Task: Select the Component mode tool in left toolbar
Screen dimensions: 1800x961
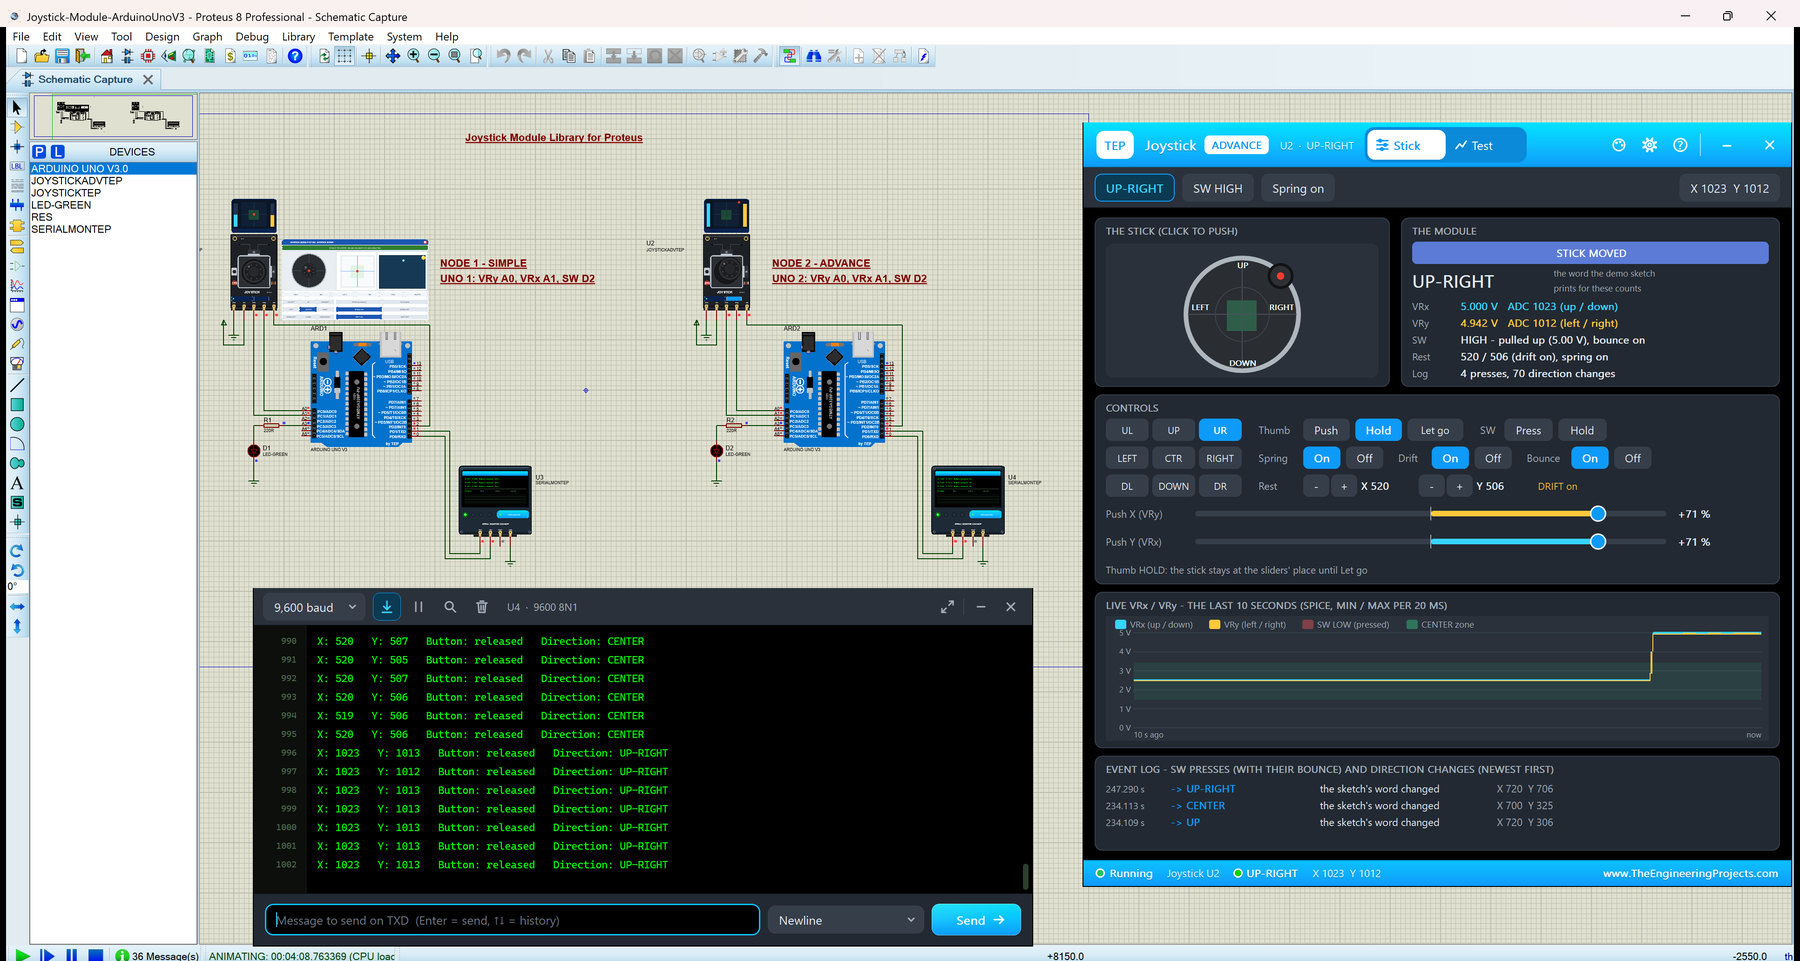Action: (x=16, y=127)
